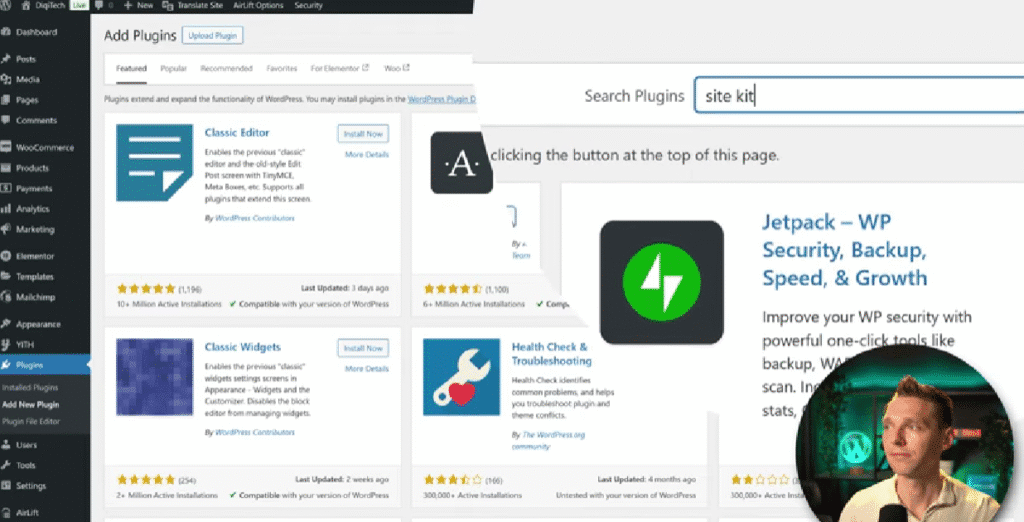Install the Classic Editor plugin

click(363, 134)
